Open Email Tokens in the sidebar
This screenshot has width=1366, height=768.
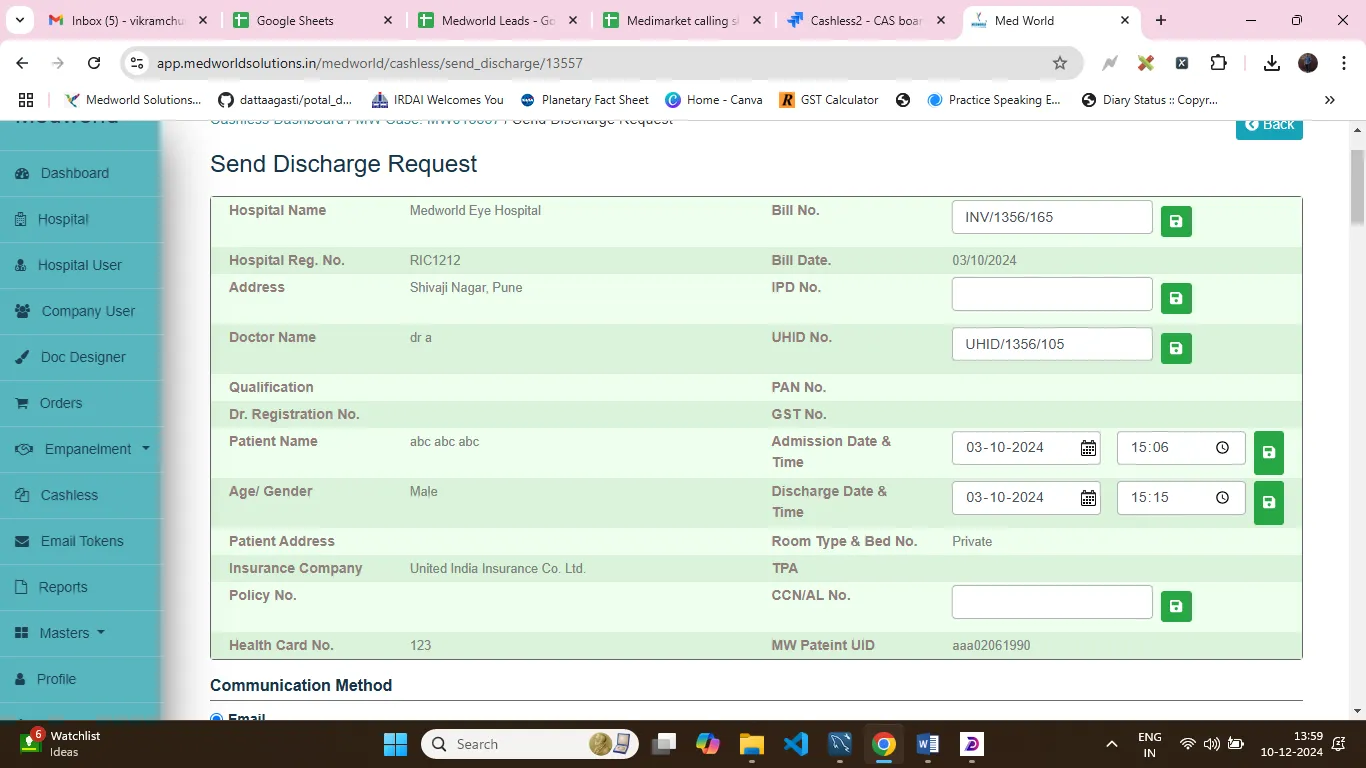80,541
